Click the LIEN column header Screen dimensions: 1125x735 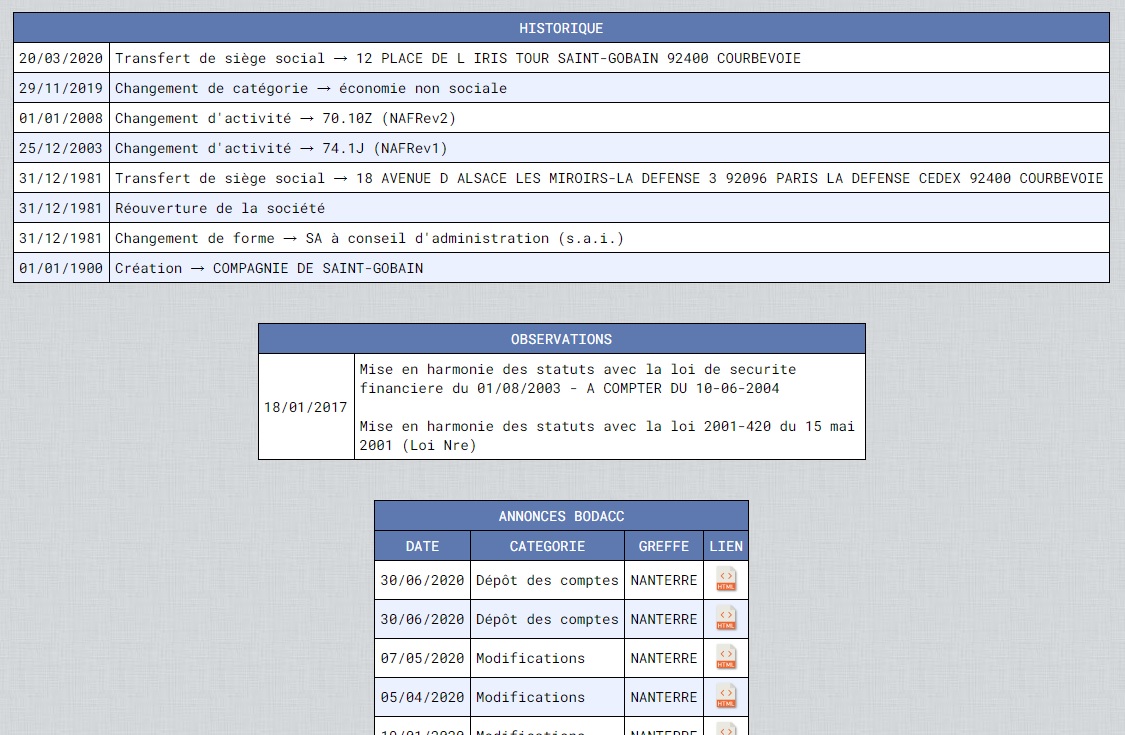(x=726, y=546)
